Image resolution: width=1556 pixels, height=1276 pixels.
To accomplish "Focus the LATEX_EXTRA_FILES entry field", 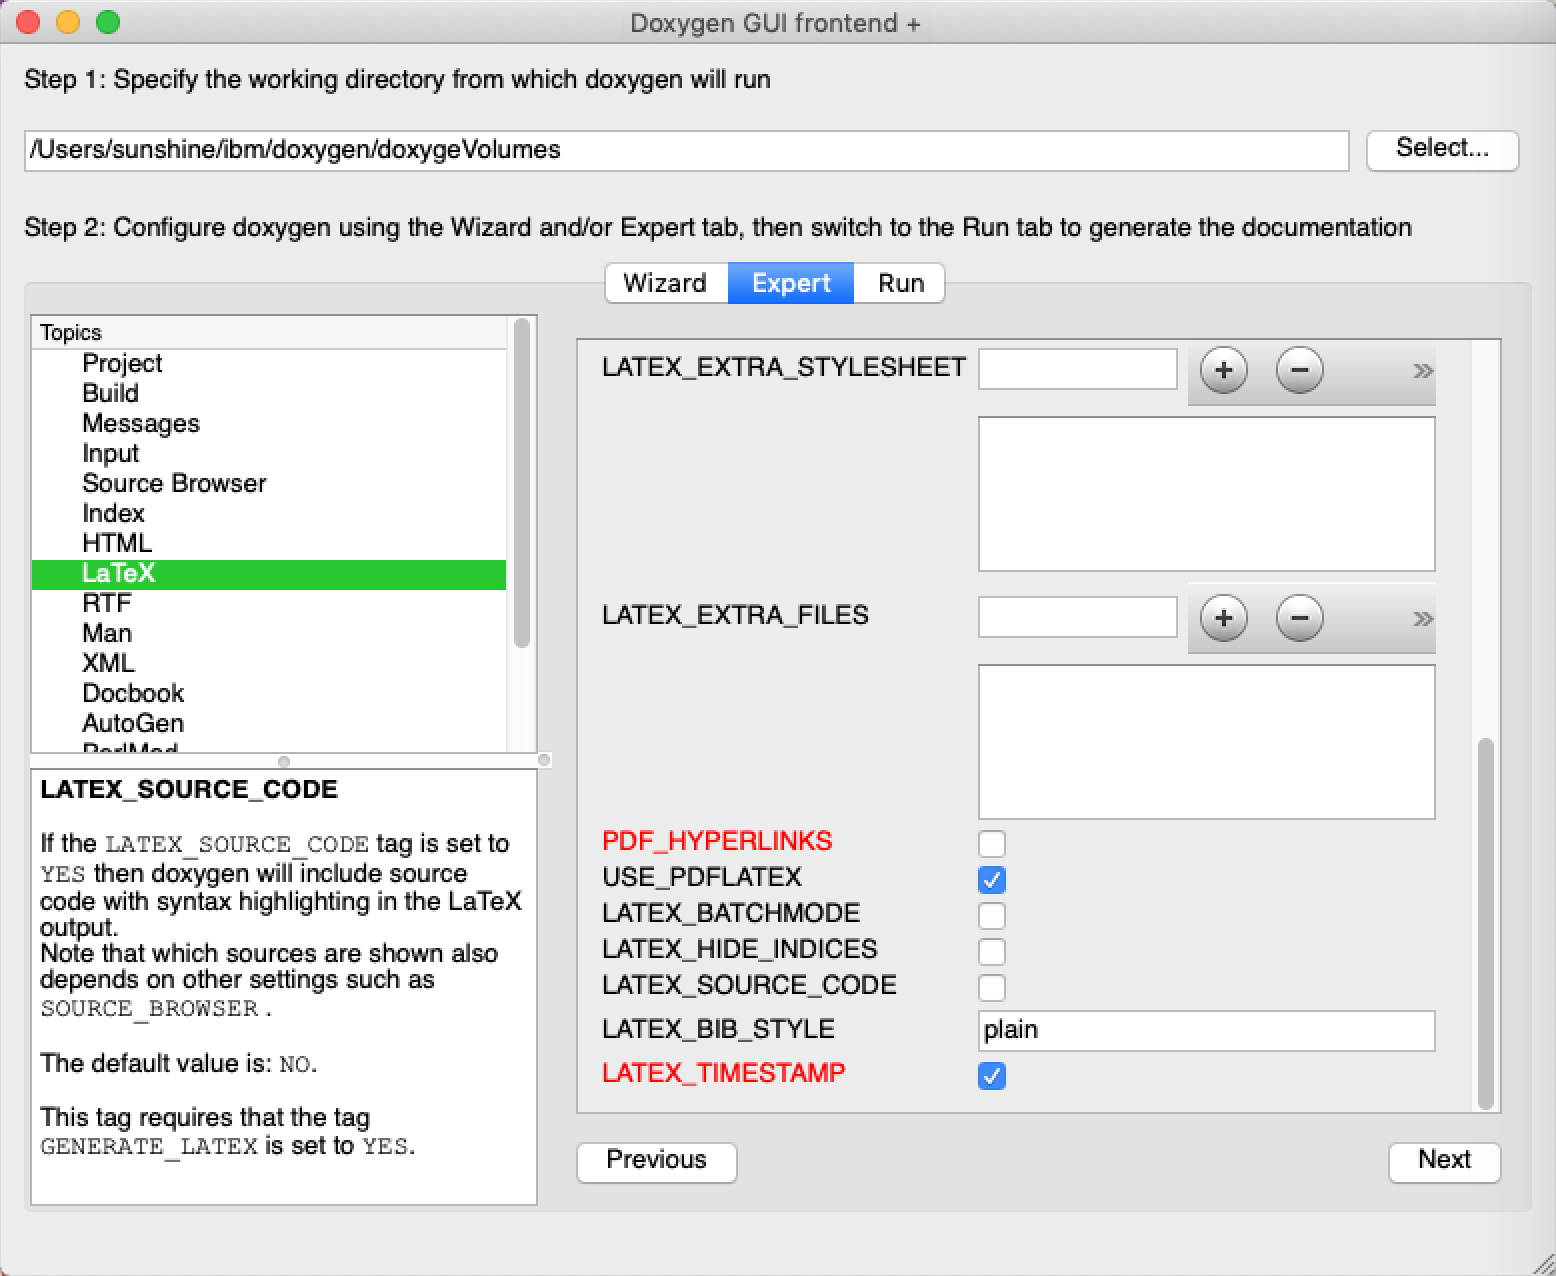I will click(1077, 617).
